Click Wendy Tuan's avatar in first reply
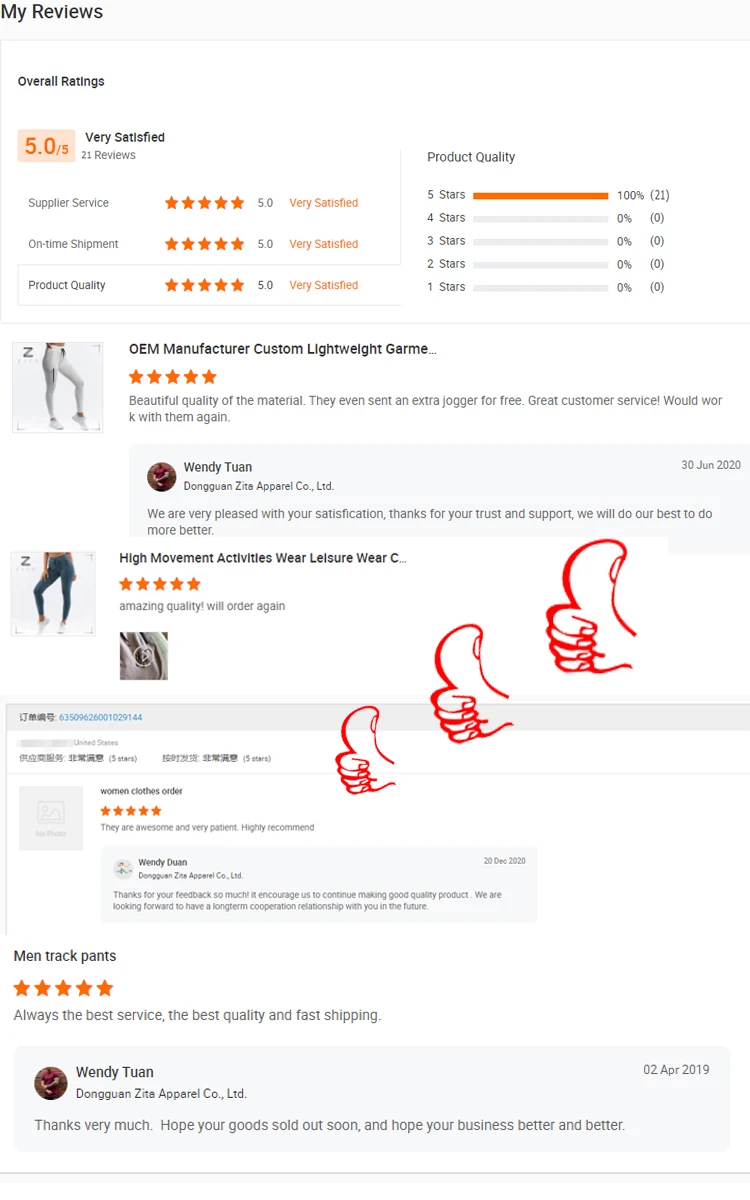 point(162,477)
